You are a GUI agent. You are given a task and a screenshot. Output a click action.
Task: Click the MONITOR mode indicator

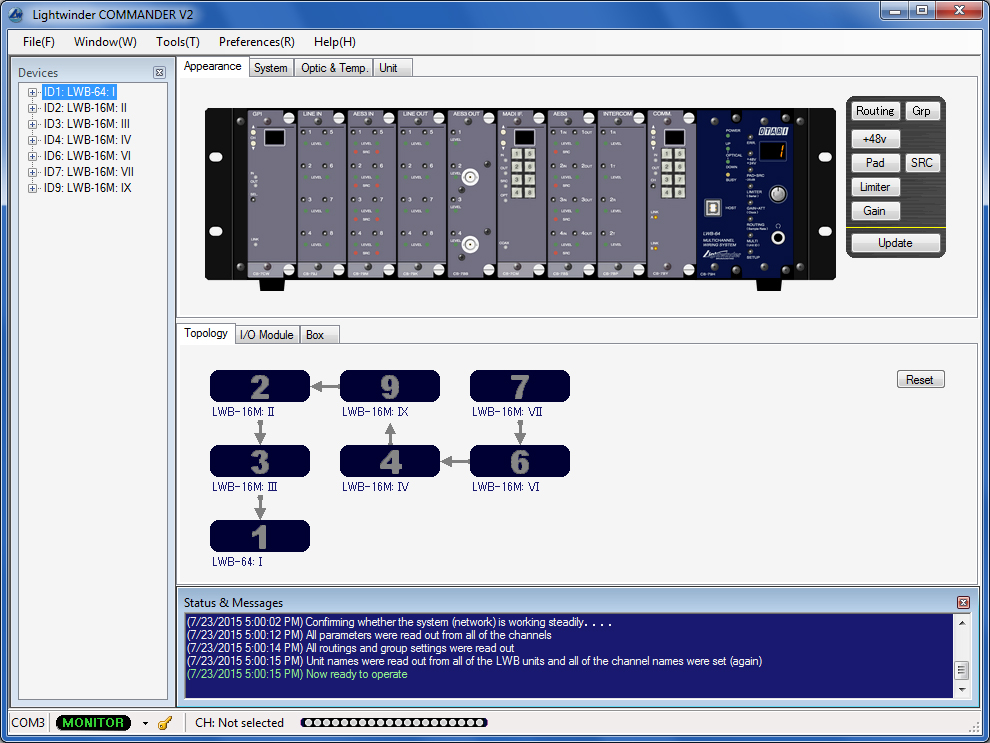coord(93,723)
